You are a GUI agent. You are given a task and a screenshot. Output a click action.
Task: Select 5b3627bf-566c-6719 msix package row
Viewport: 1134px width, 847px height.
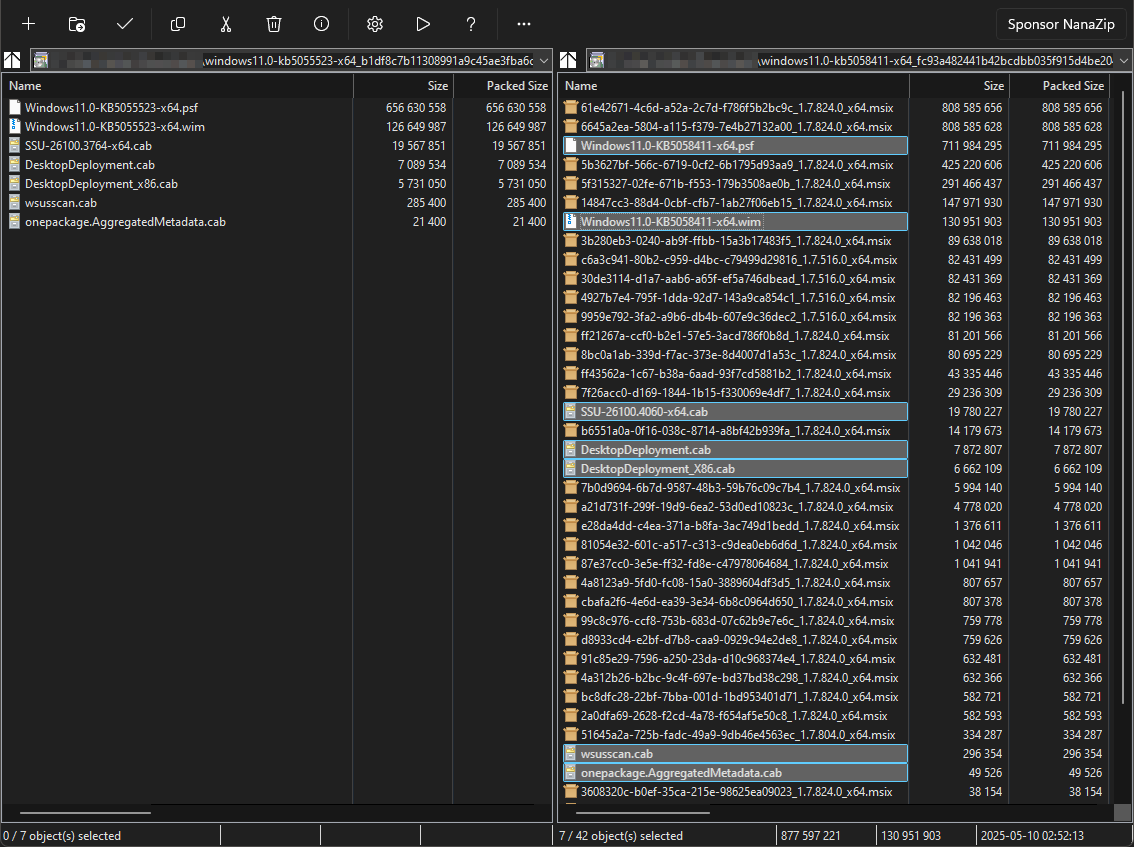835,165
